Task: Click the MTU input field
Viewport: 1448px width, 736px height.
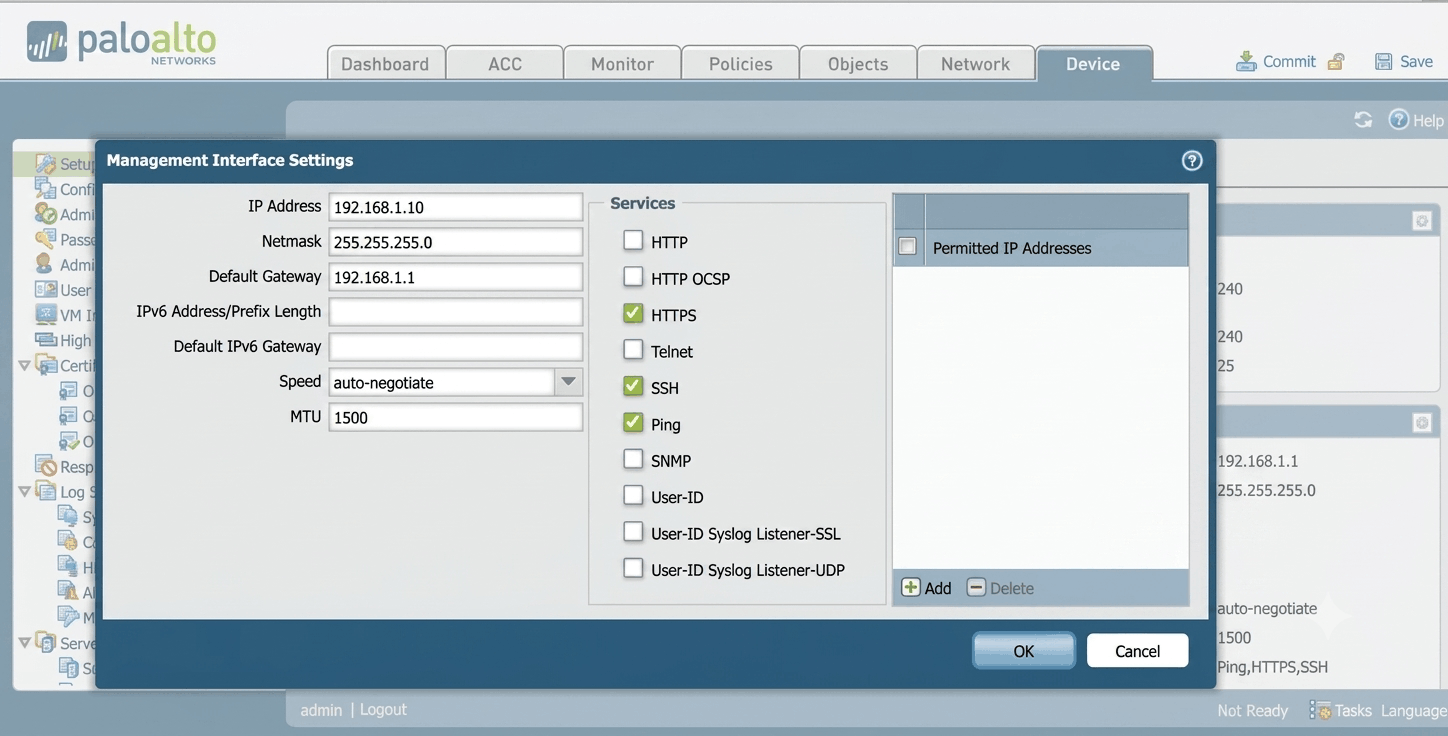Action: [x=455, y=417]
